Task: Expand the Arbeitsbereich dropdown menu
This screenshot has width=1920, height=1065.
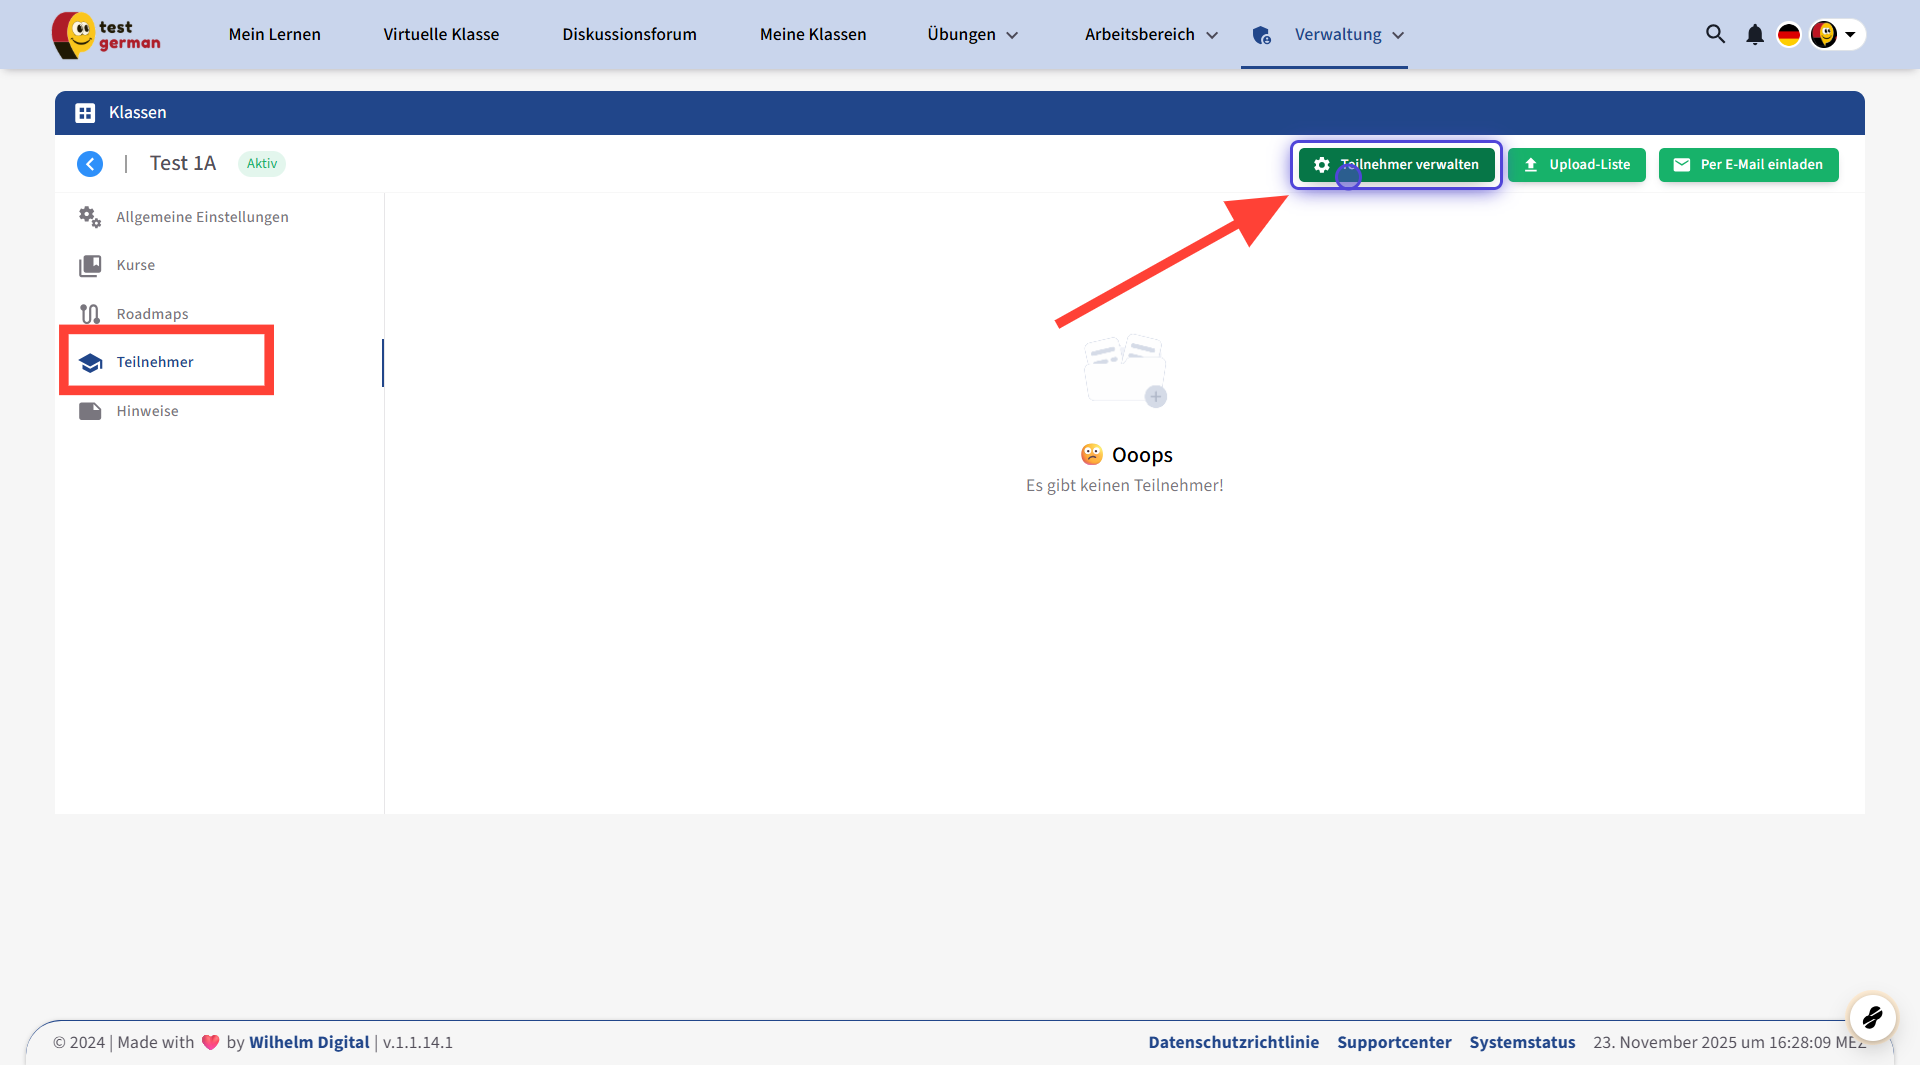Action: point(1151,35)
